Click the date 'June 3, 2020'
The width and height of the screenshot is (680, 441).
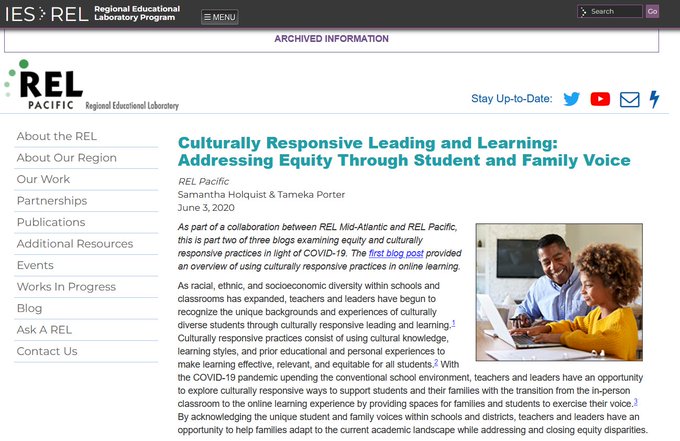click(x=206, y=208)
